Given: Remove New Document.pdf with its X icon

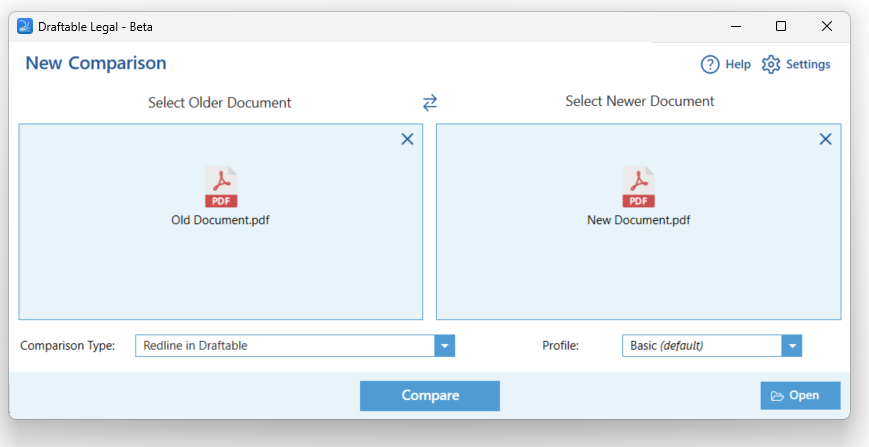Looking at the screenshot, I should [825, 139].
